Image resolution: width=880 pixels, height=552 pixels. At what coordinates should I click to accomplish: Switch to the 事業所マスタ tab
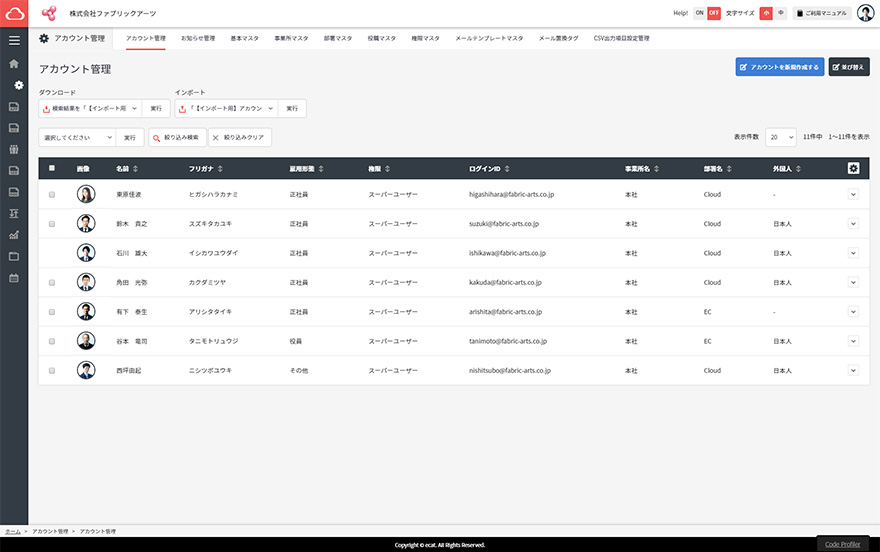291,38
